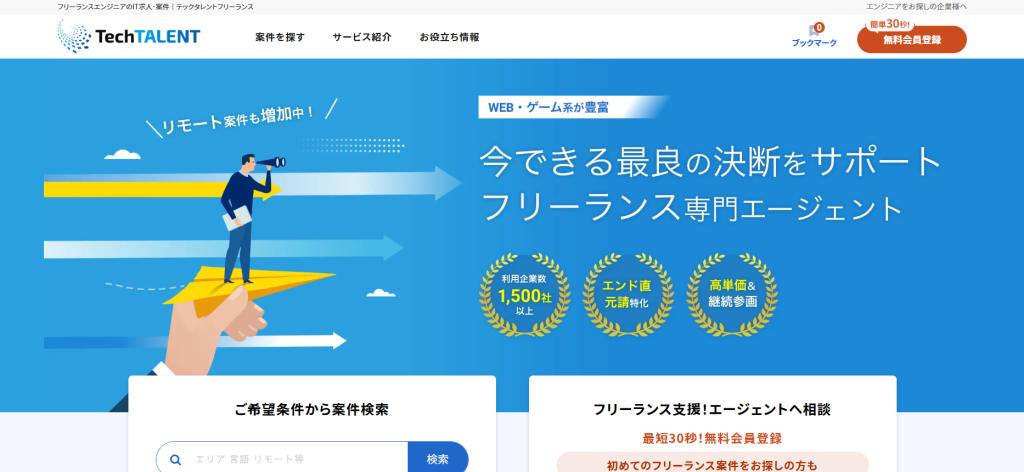Open the ブックマーク bookmark icon

[x=813, y=37]
